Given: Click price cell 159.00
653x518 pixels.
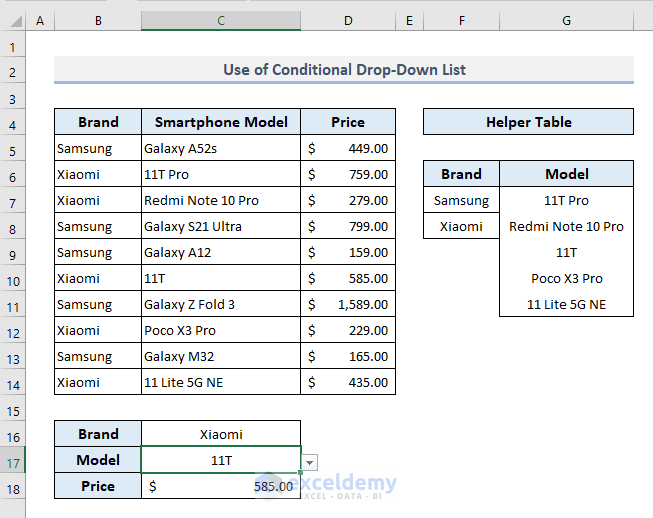Looking at the screenshot, I should [x=348, y=252].
